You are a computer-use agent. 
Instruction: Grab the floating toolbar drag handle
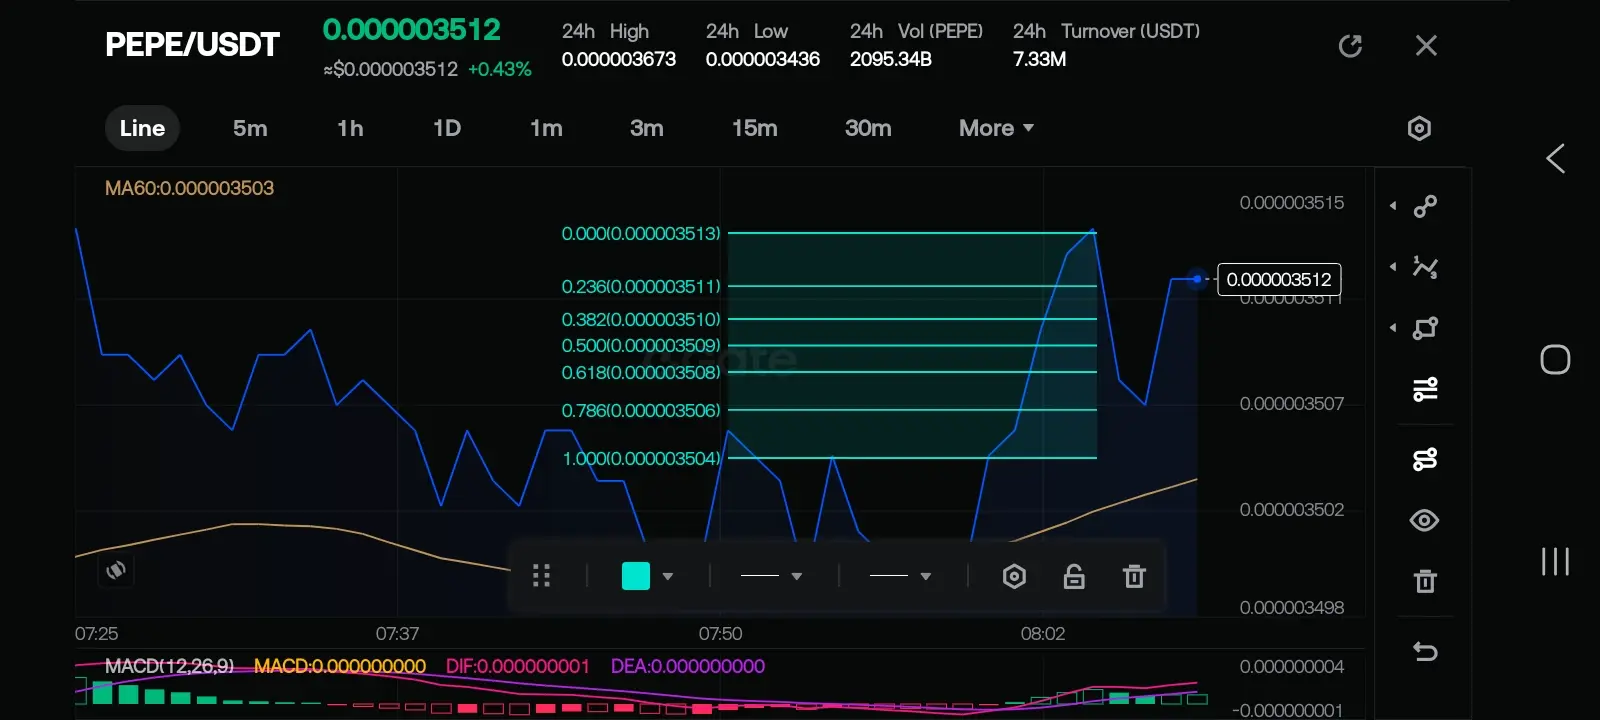(x=541, y=576)
